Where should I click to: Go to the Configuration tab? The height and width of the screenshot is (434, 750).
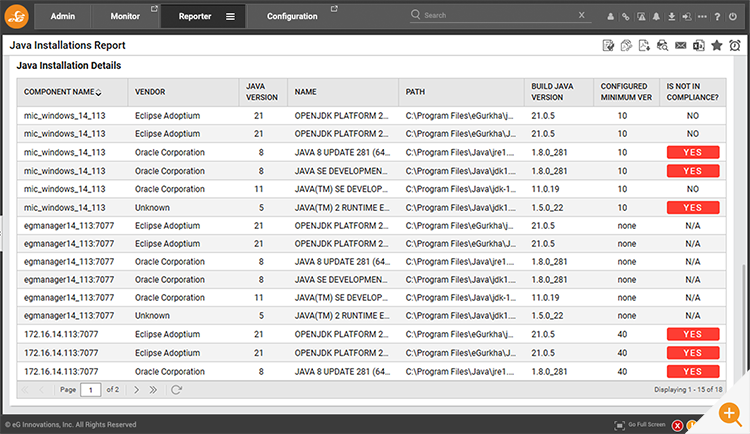[292, 16]
